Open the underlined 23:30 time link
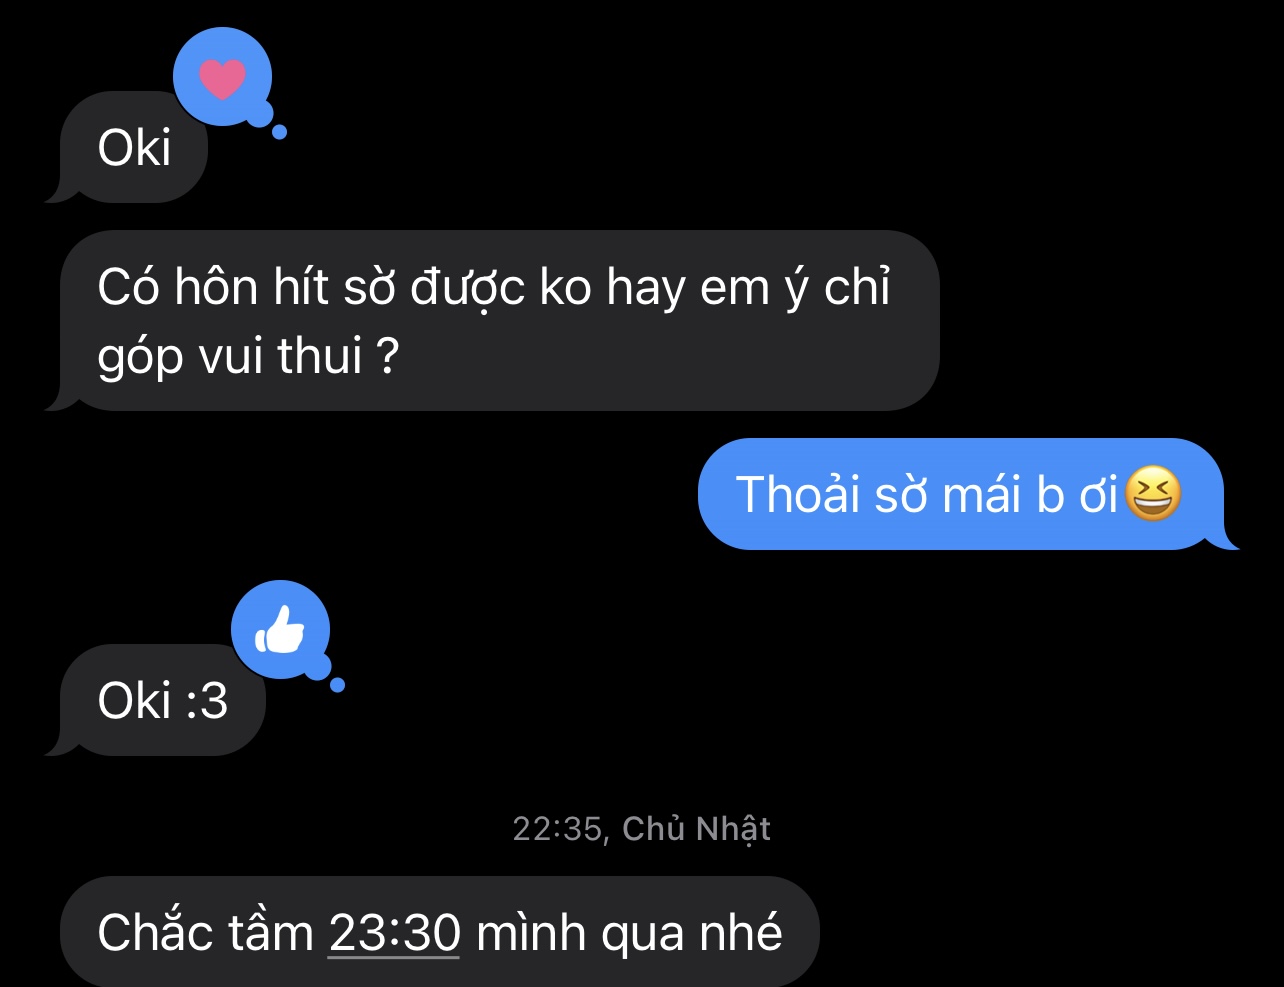 [x=394, y=933]
